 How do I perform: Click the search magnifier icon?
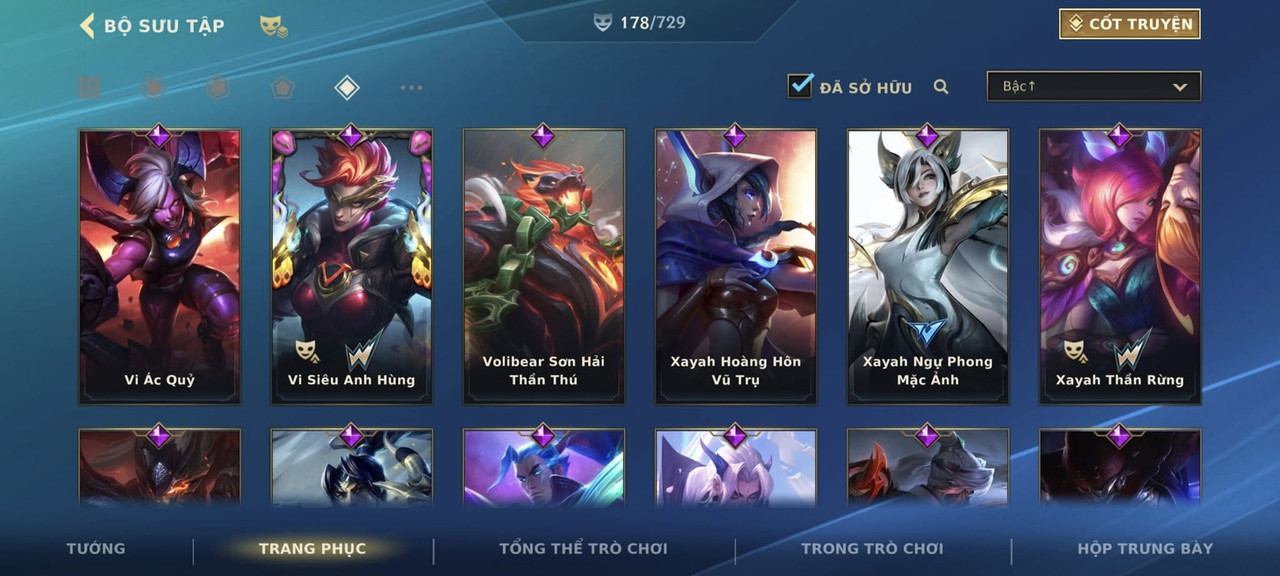click(941, 87)
